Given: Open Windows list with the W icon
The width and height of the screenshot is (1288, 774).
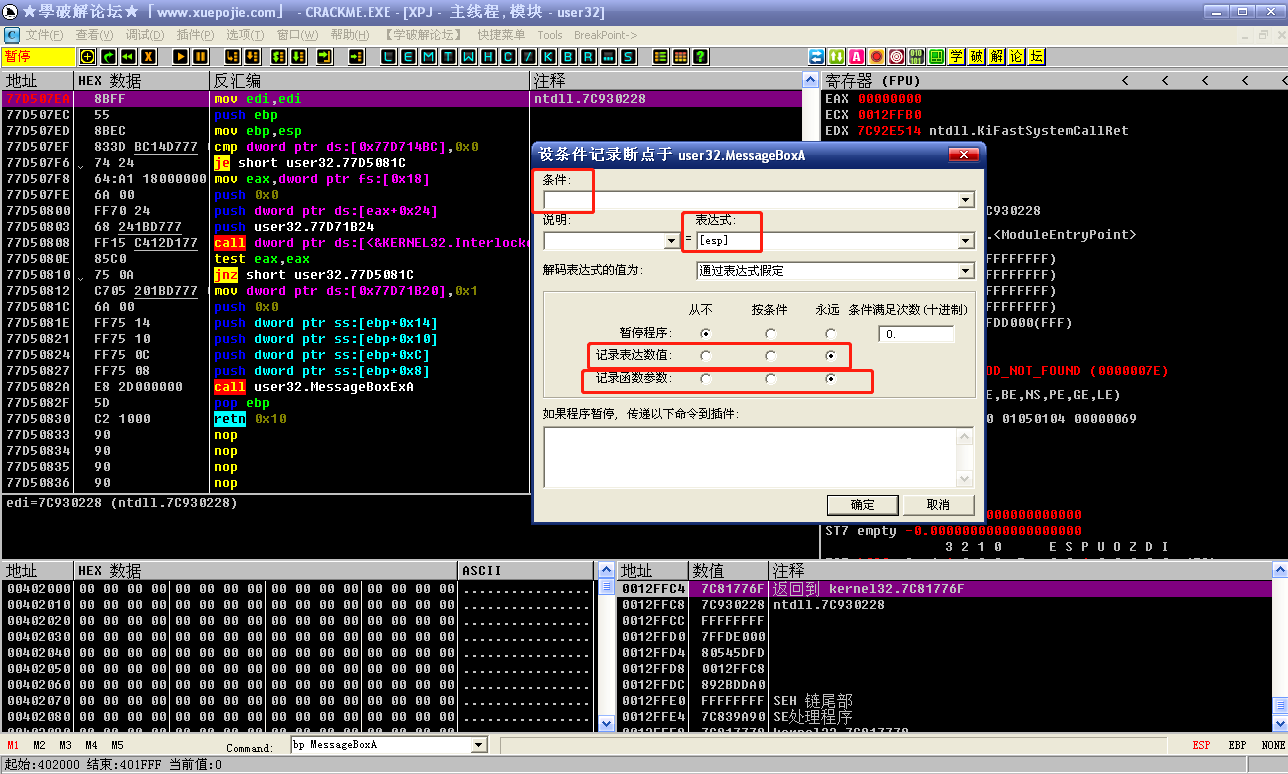Looking at the screenshot, I should (x=468, y=57).
